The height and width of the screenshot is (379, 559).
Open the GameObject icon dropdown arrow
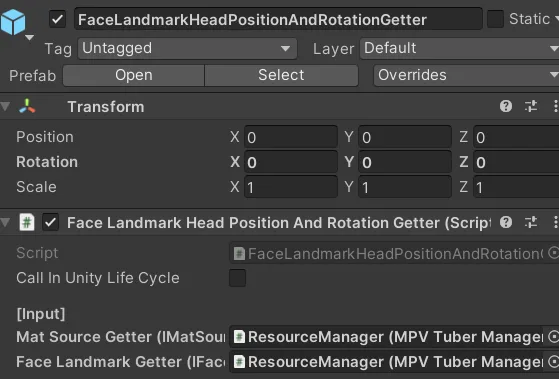coord(30,37)
